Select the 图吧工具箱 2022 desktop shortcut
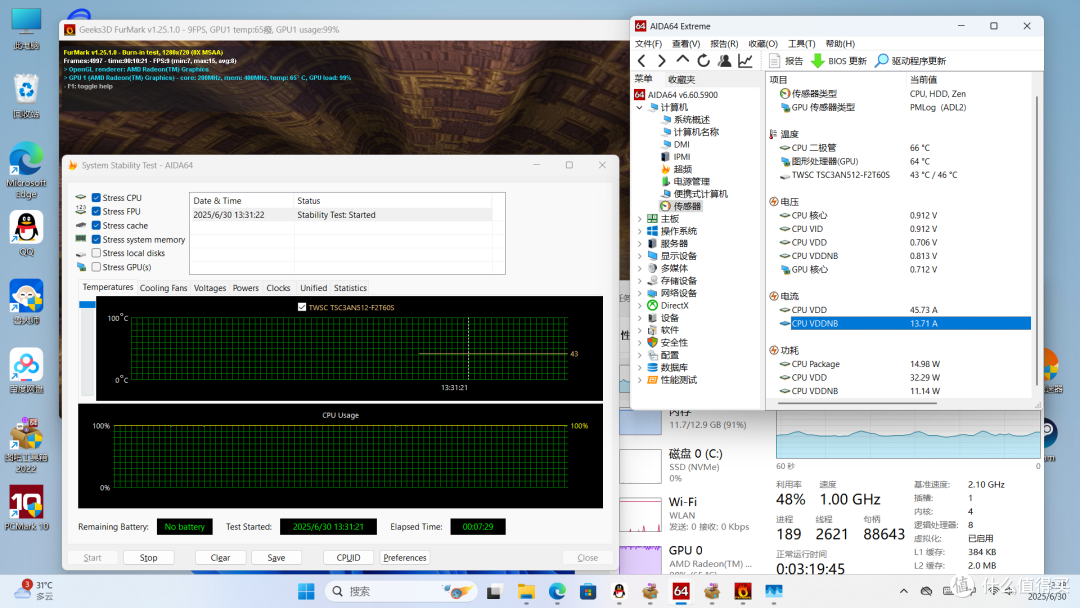Viewport: 1080px width, 608px height. pos(26,445)
